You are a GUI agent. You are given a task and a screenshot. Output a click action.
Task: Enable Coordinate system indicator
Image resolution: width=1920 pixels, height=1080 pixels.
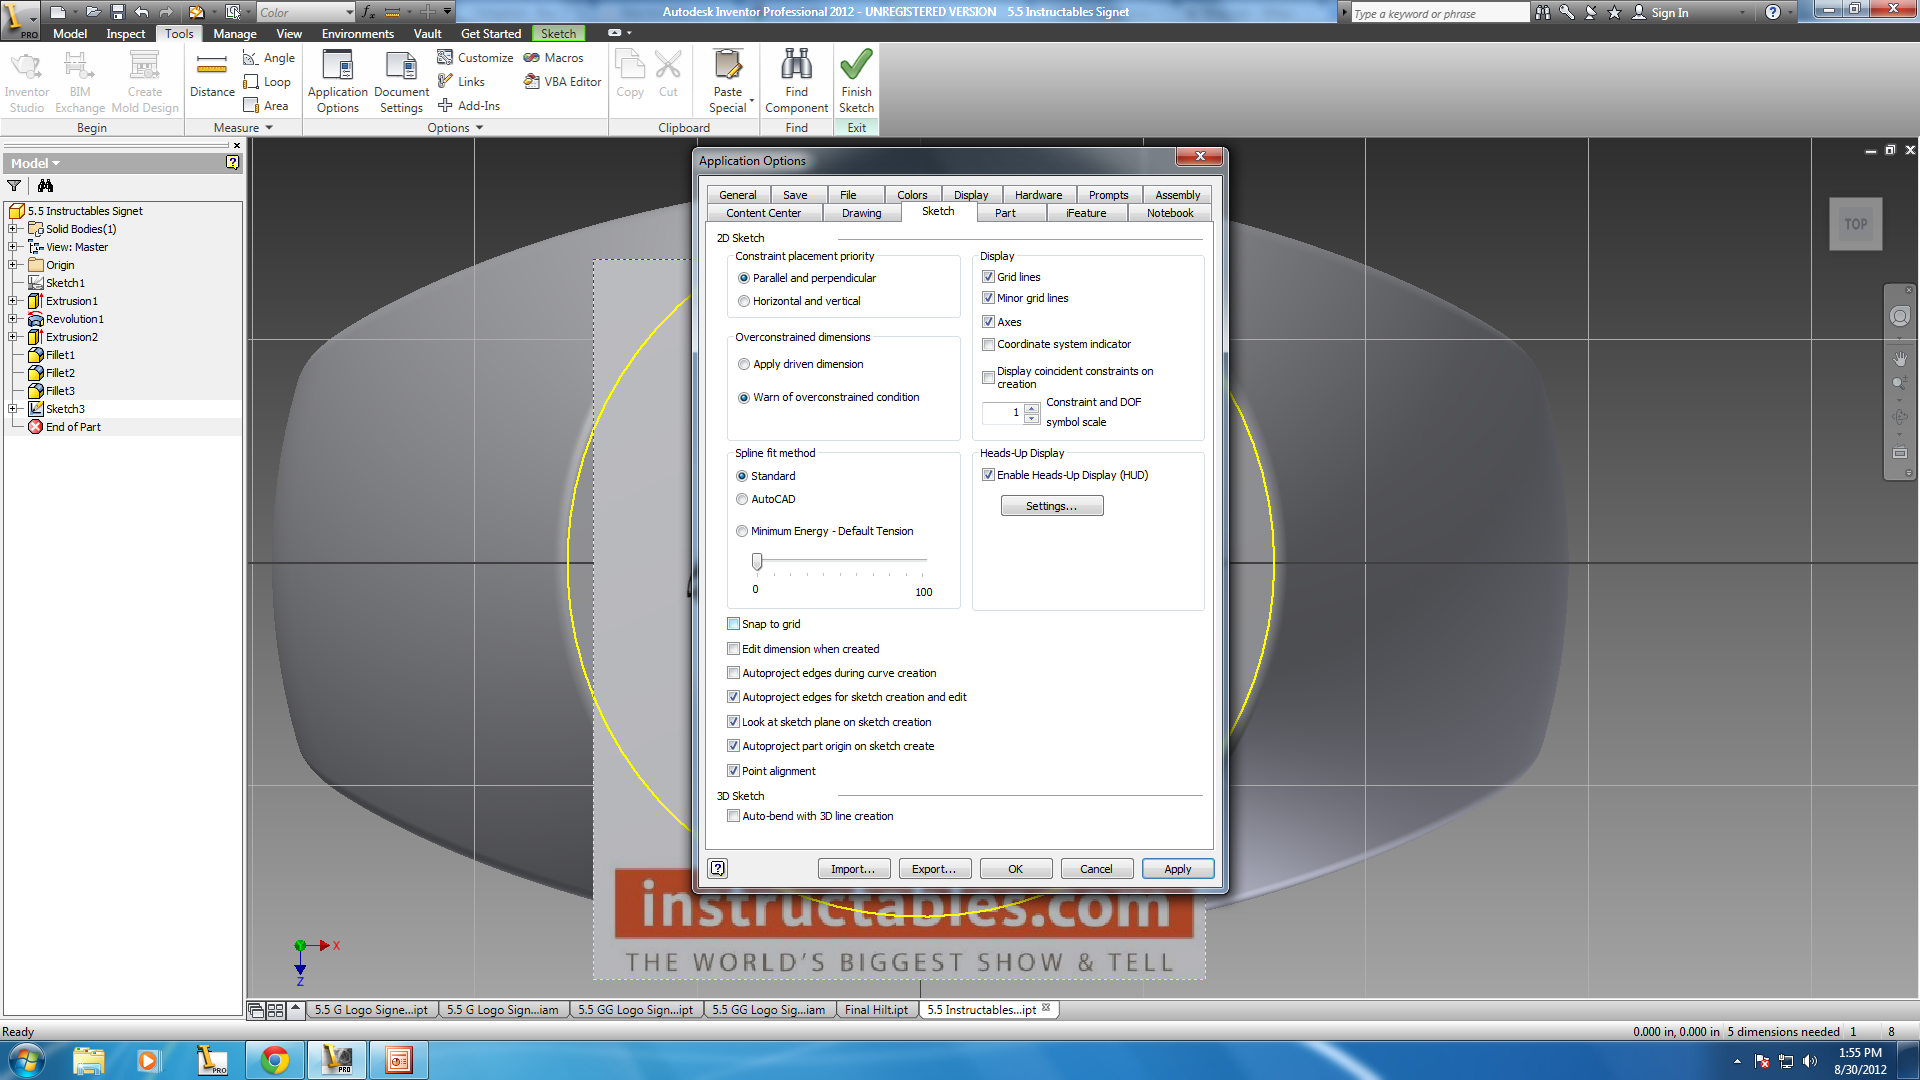click(988, 344)
